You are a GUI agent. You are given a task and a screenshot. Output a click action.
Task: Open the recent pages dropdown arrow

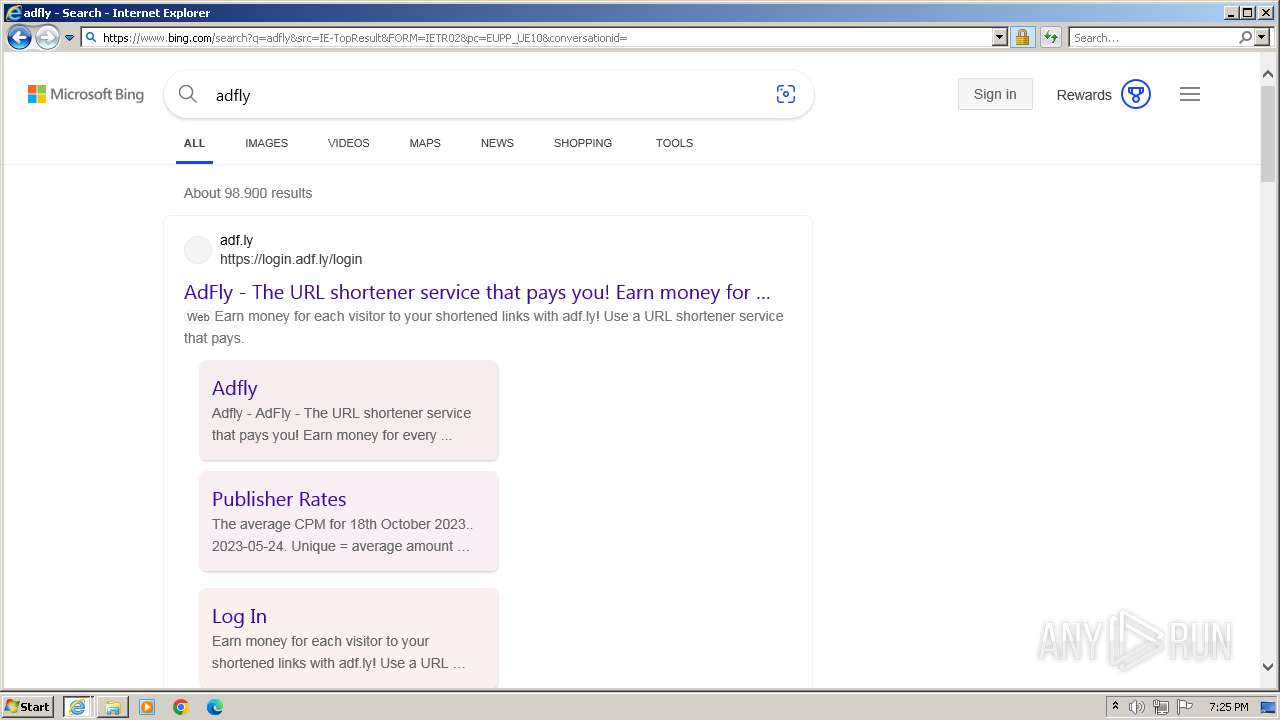[x=69, y=38]
